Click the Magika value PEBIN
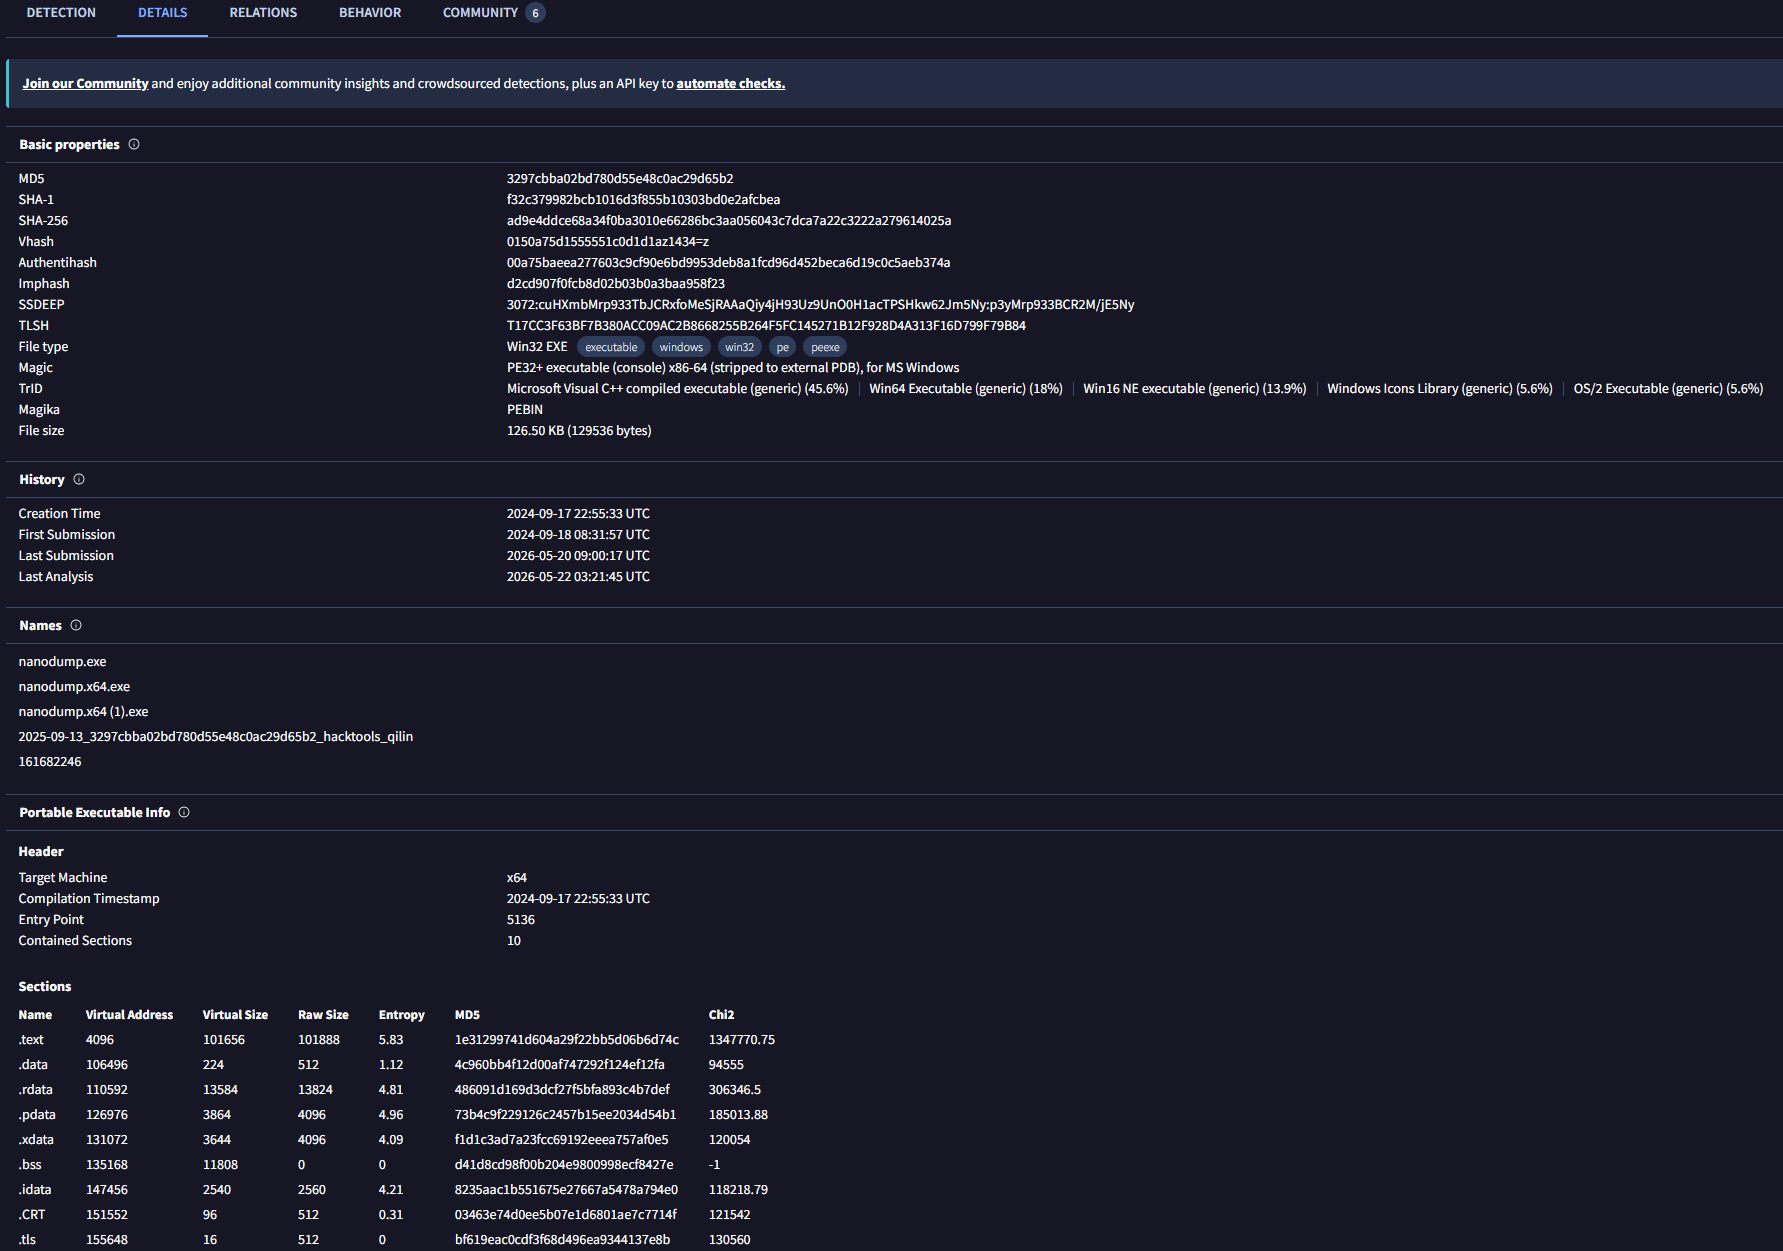1783x1251 pixels. [525, 410]
